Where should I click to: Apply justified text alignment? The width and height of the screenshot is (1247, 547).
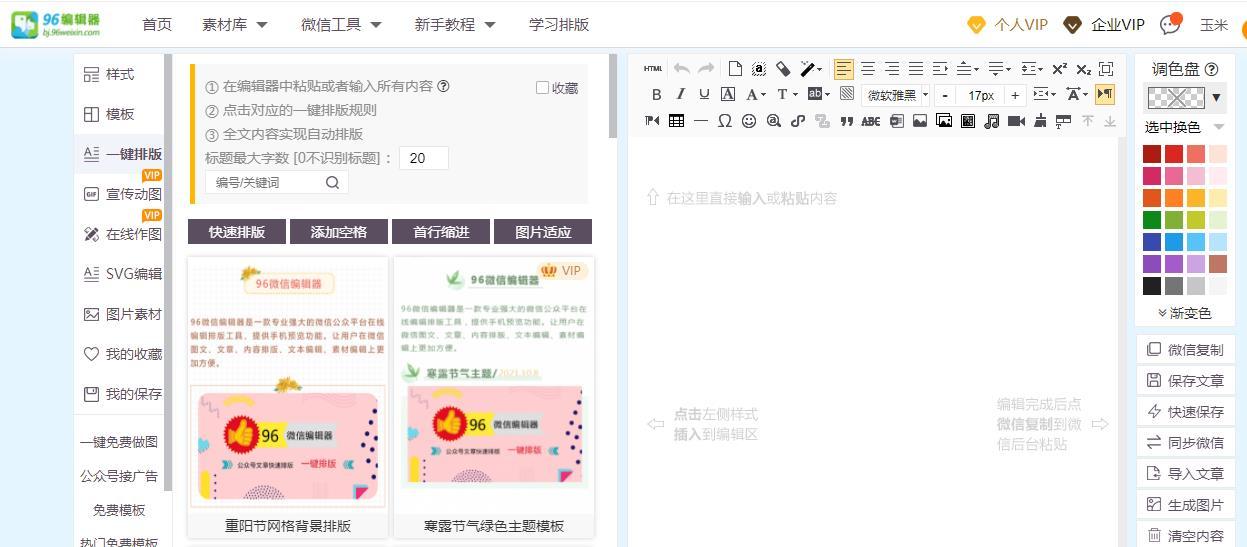[916, 69]
